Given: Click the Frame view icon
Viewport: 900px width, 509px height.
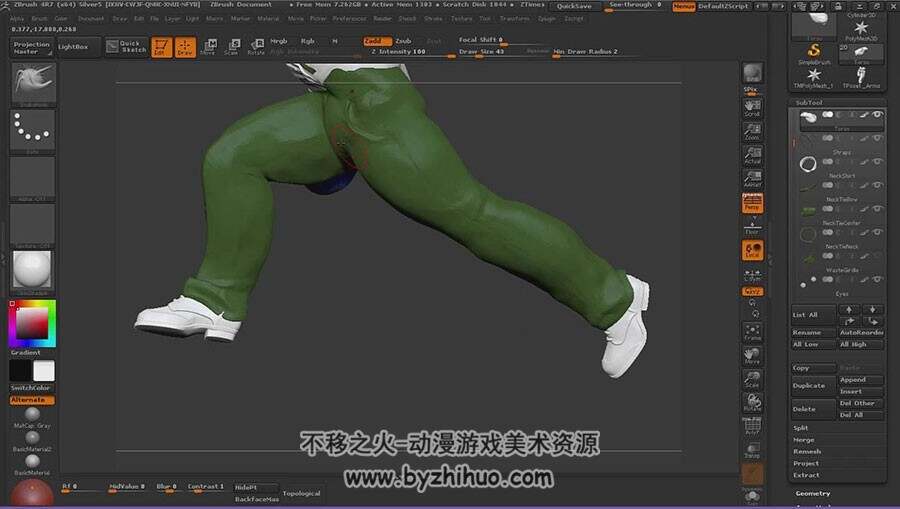Looking at the screenshot, I should (x=752, y=332).
